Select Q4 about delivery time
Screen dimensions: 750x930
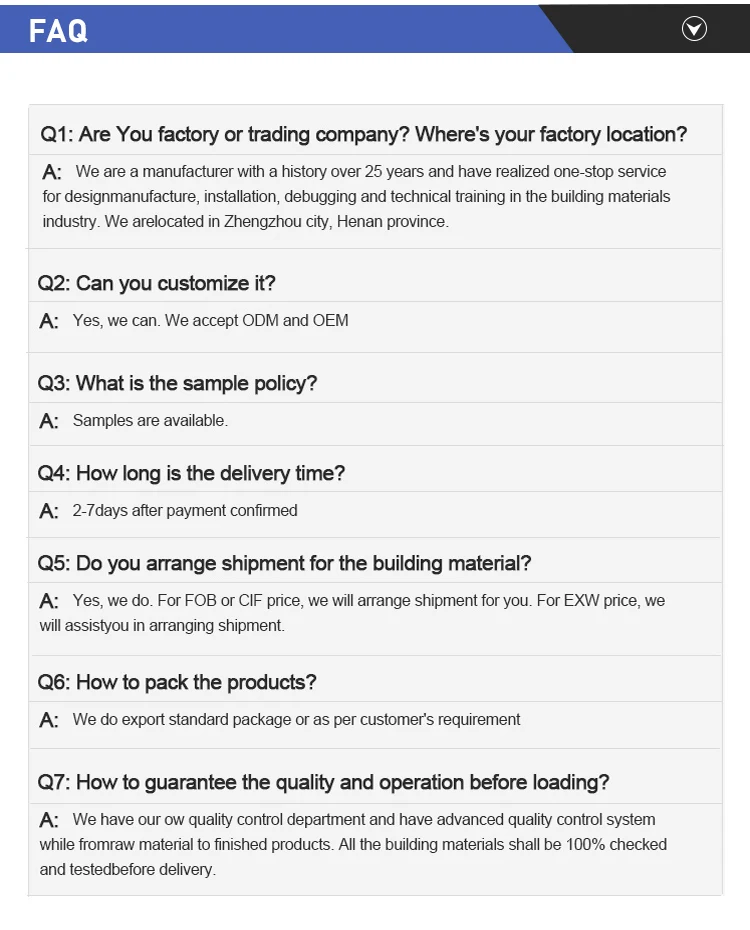[x=191, y=473]
